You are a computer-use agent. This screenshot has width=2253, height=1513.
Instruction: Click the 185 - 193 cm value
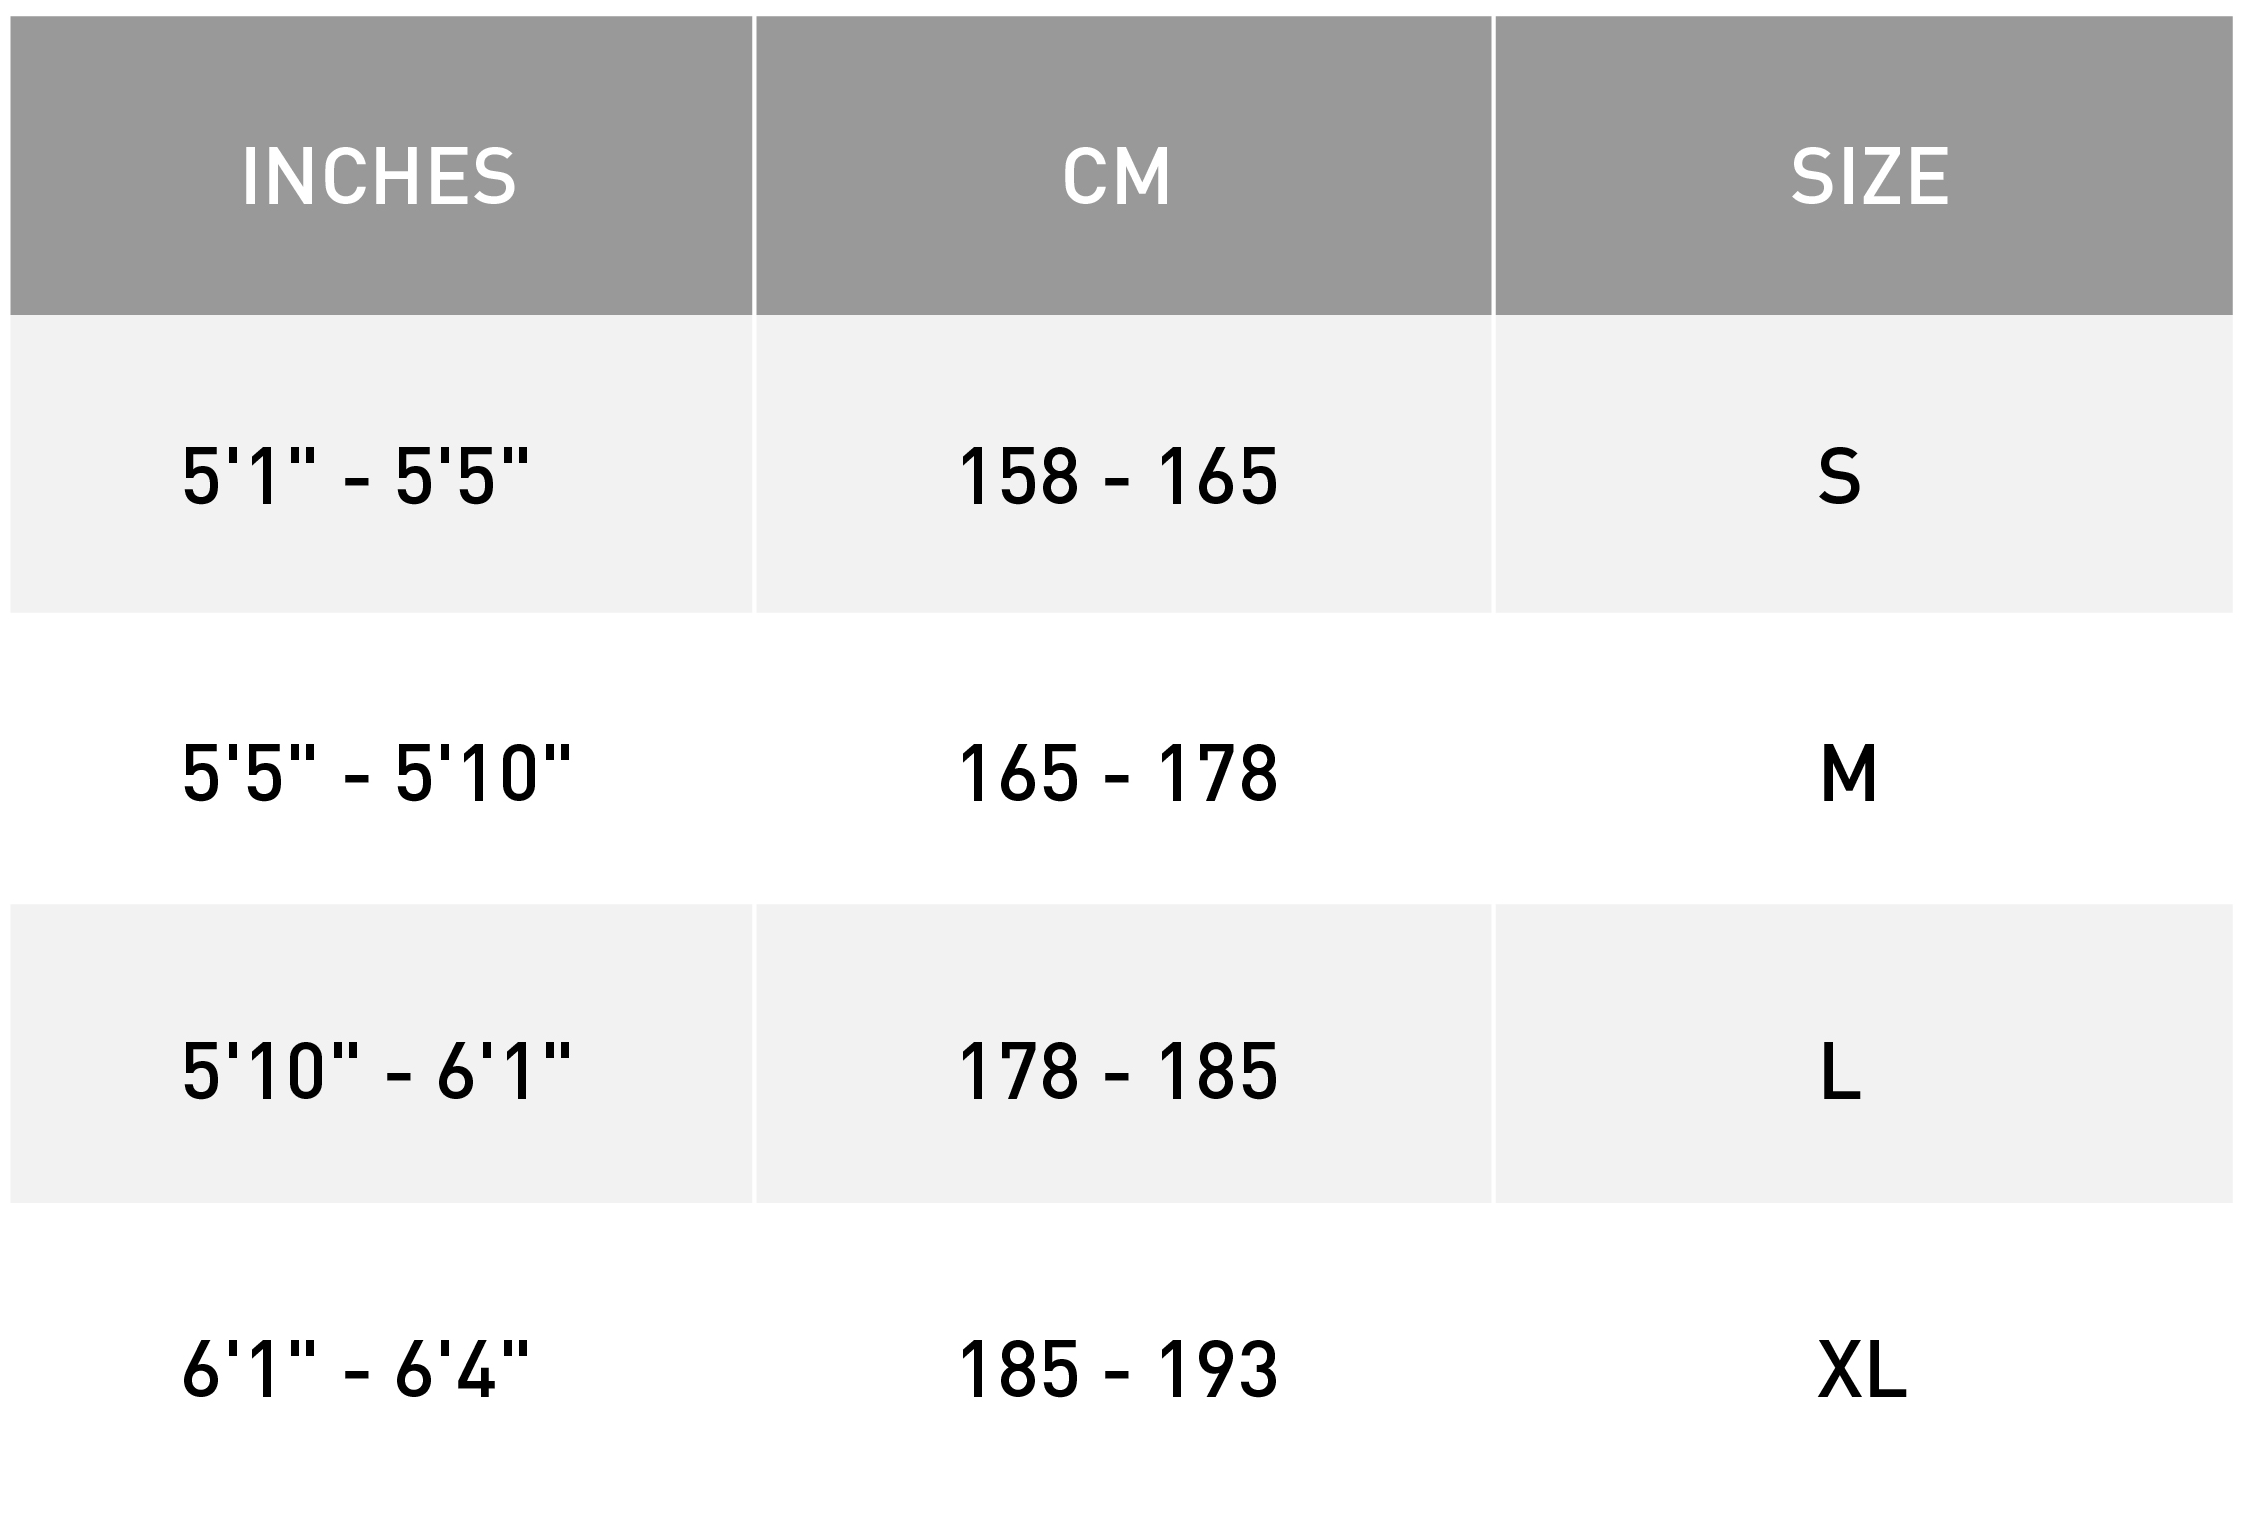[1118, 1368]
